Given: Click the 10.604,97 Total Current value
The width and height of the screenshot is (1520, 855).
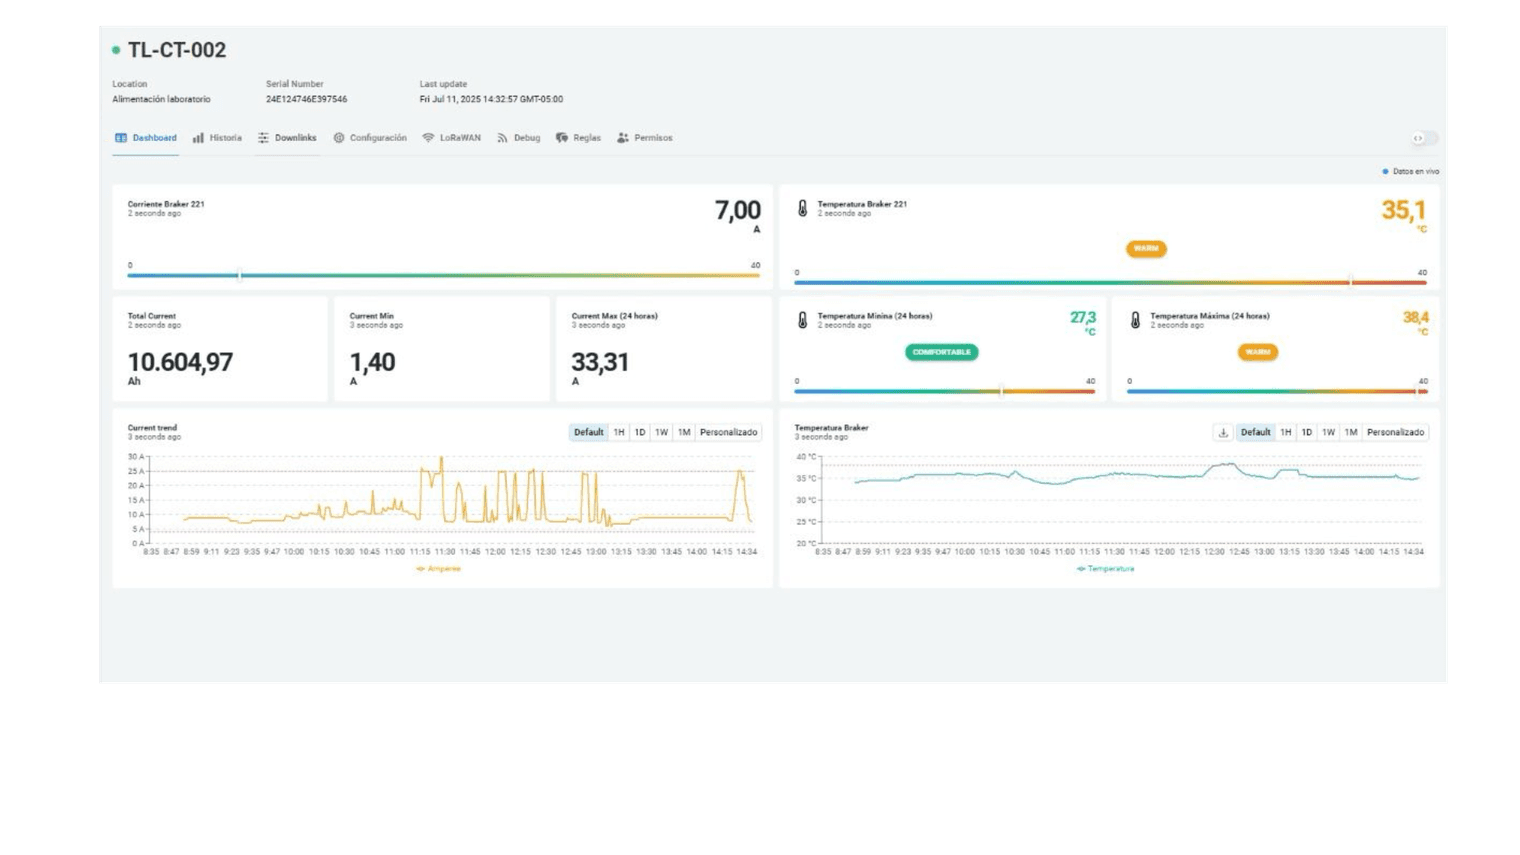Looking at the screenshot, I should [x=180, y=362].
